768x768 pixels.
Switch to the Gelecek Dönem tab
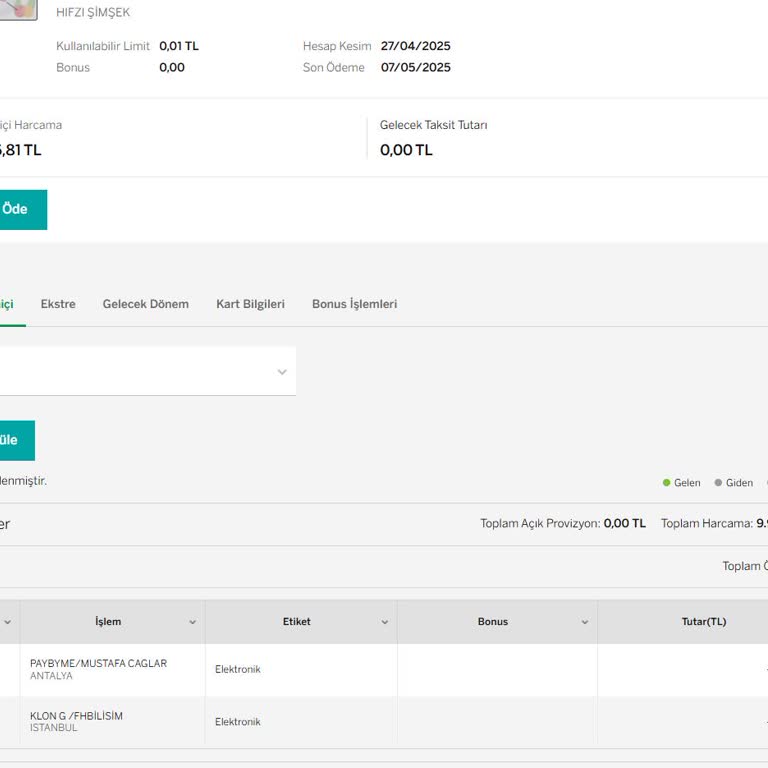click(145, 304)
